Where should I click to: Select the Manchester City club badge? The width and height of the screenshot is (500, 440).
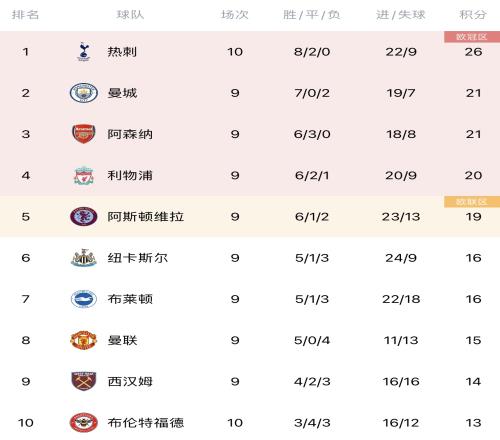click(x=84, y=93)
